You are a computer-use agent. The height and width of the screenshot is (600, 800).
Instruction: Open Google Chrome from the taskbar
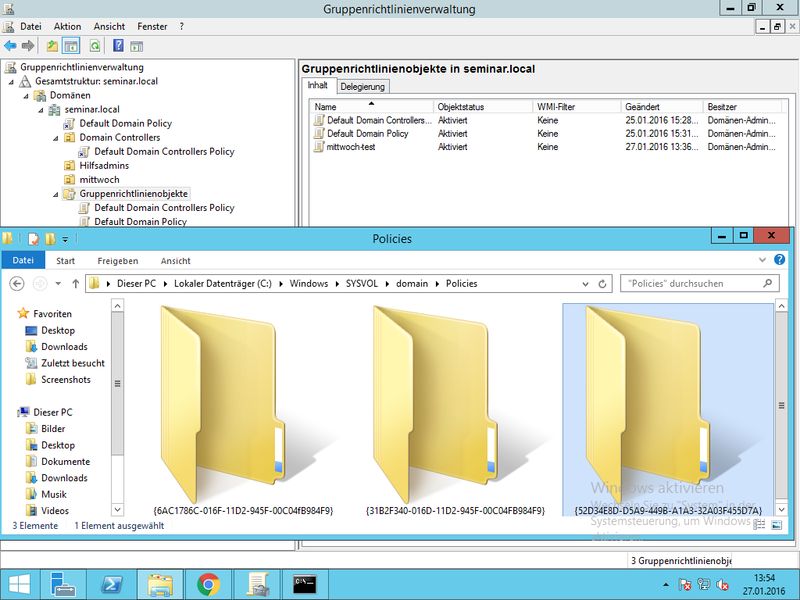tap(208, 583)
